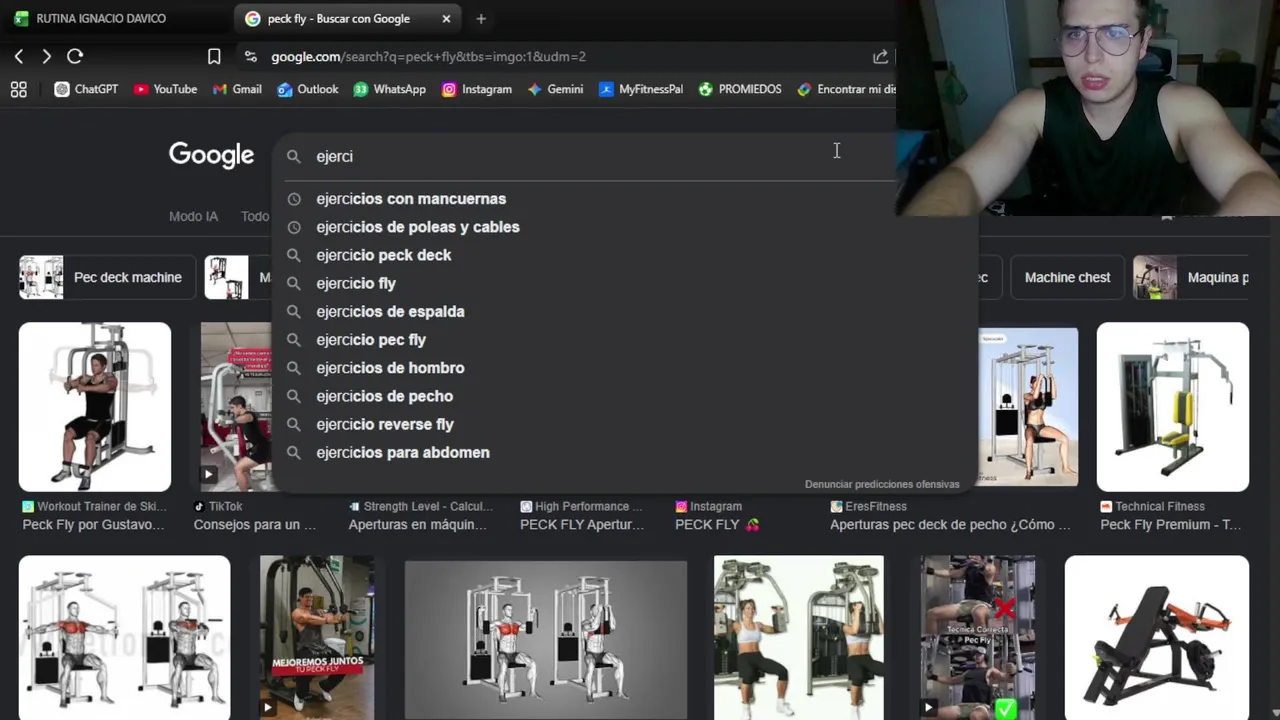The width and height of the screenshot is (1280, 720).
Task: Choose suggestion ejercicio peck deck
Action: click(x=625, y=255)
